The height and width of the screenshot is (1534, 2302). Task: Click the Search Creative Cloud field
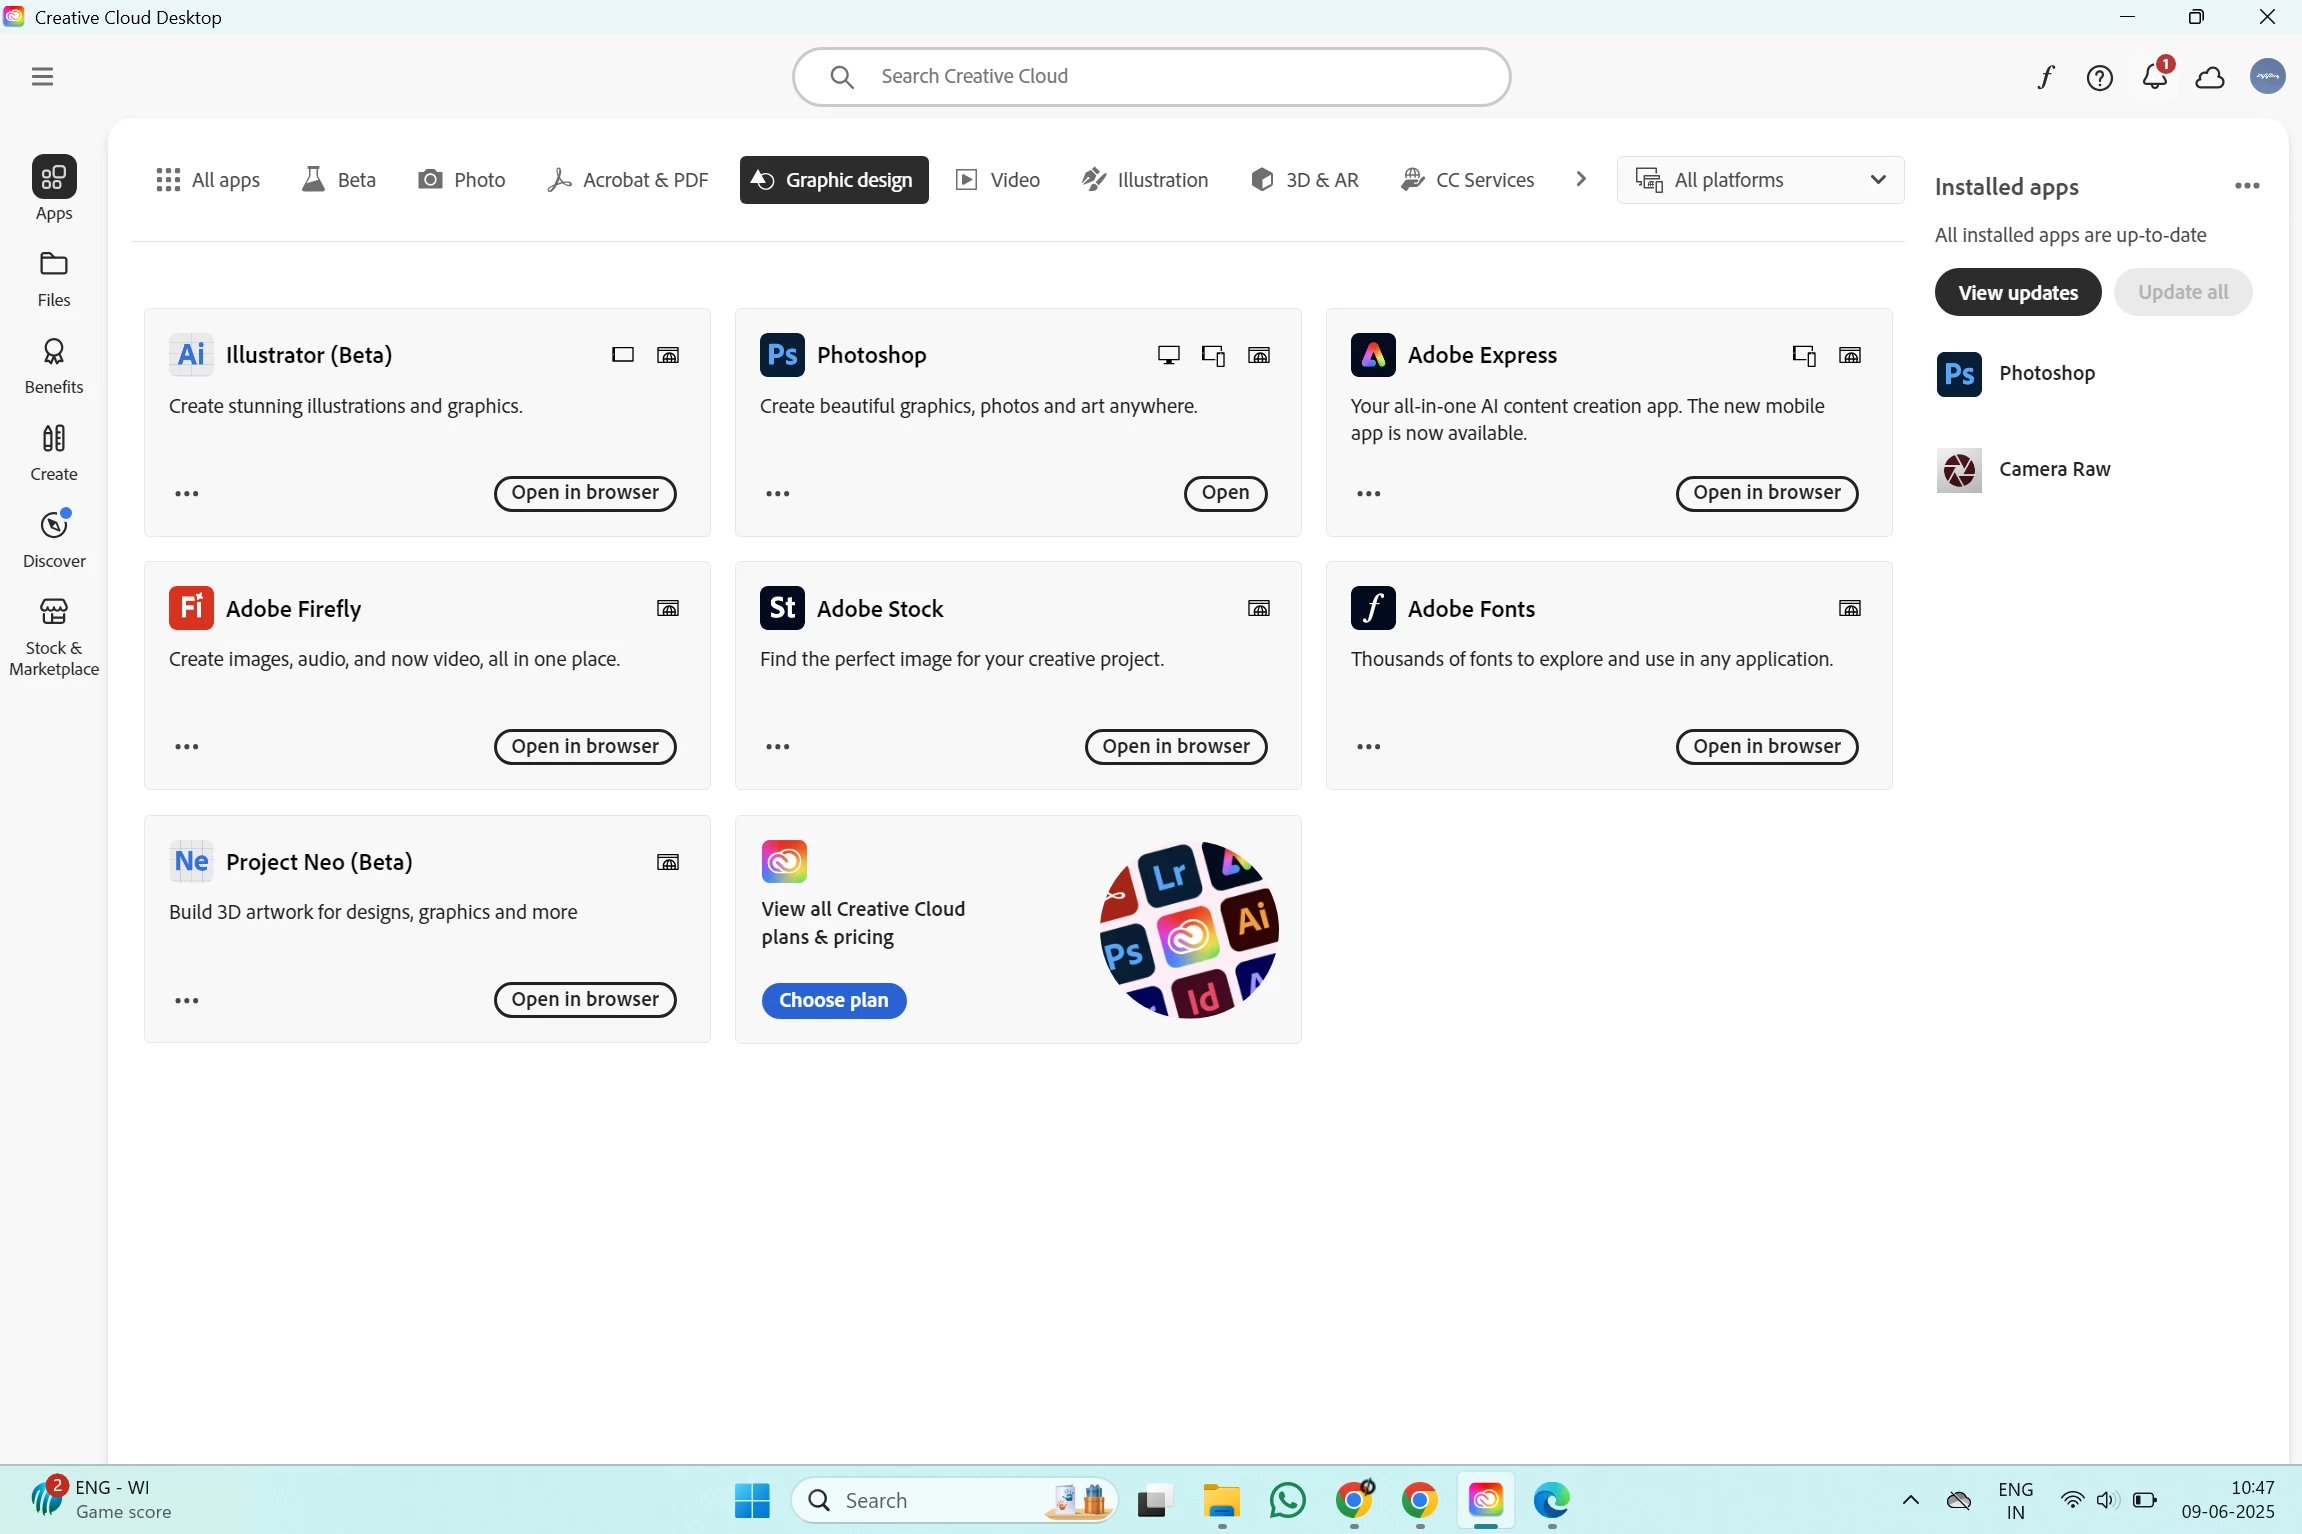[1150, 77]
